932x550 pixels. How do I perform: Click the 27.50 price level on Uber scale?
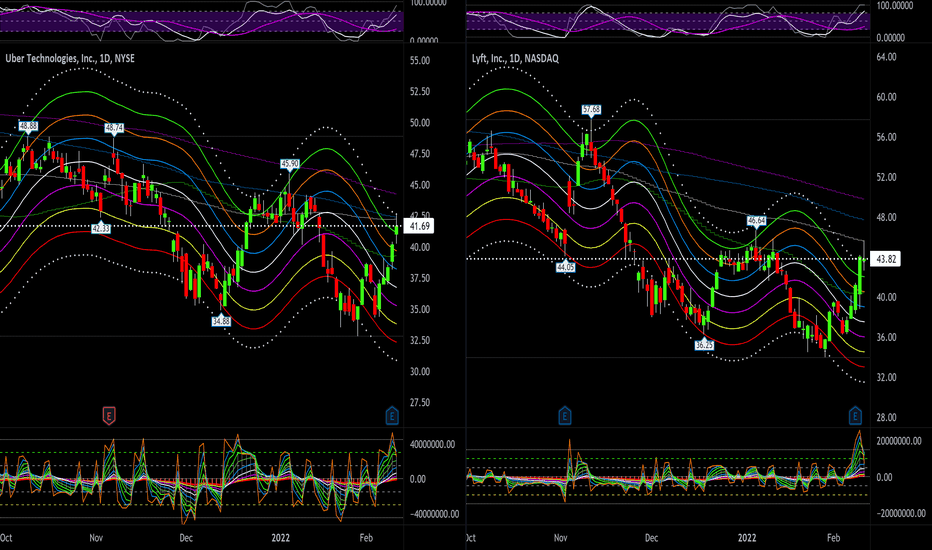click(420, 403)
